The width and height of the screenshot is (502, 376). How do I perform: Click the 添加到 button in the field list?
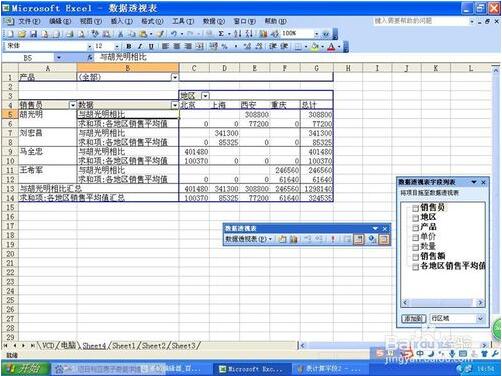[414, 319]
